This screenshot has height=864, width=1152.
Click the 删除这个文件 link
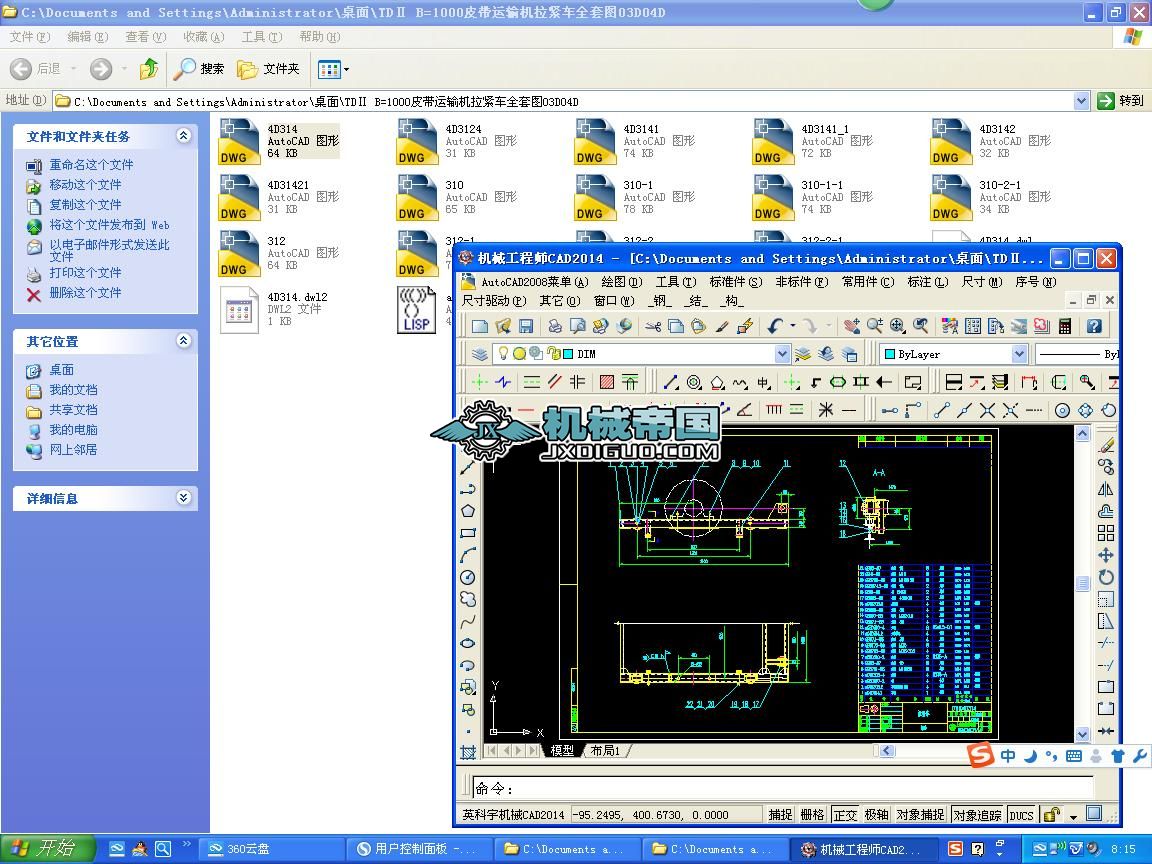point(85,293)
